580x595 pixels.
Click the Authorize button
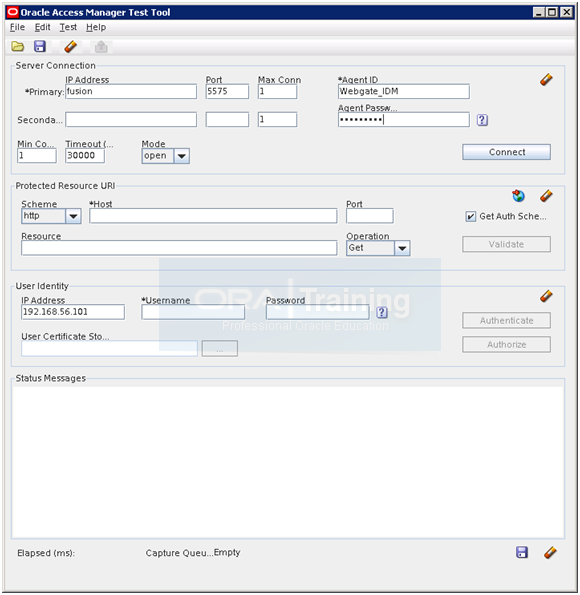506,345
